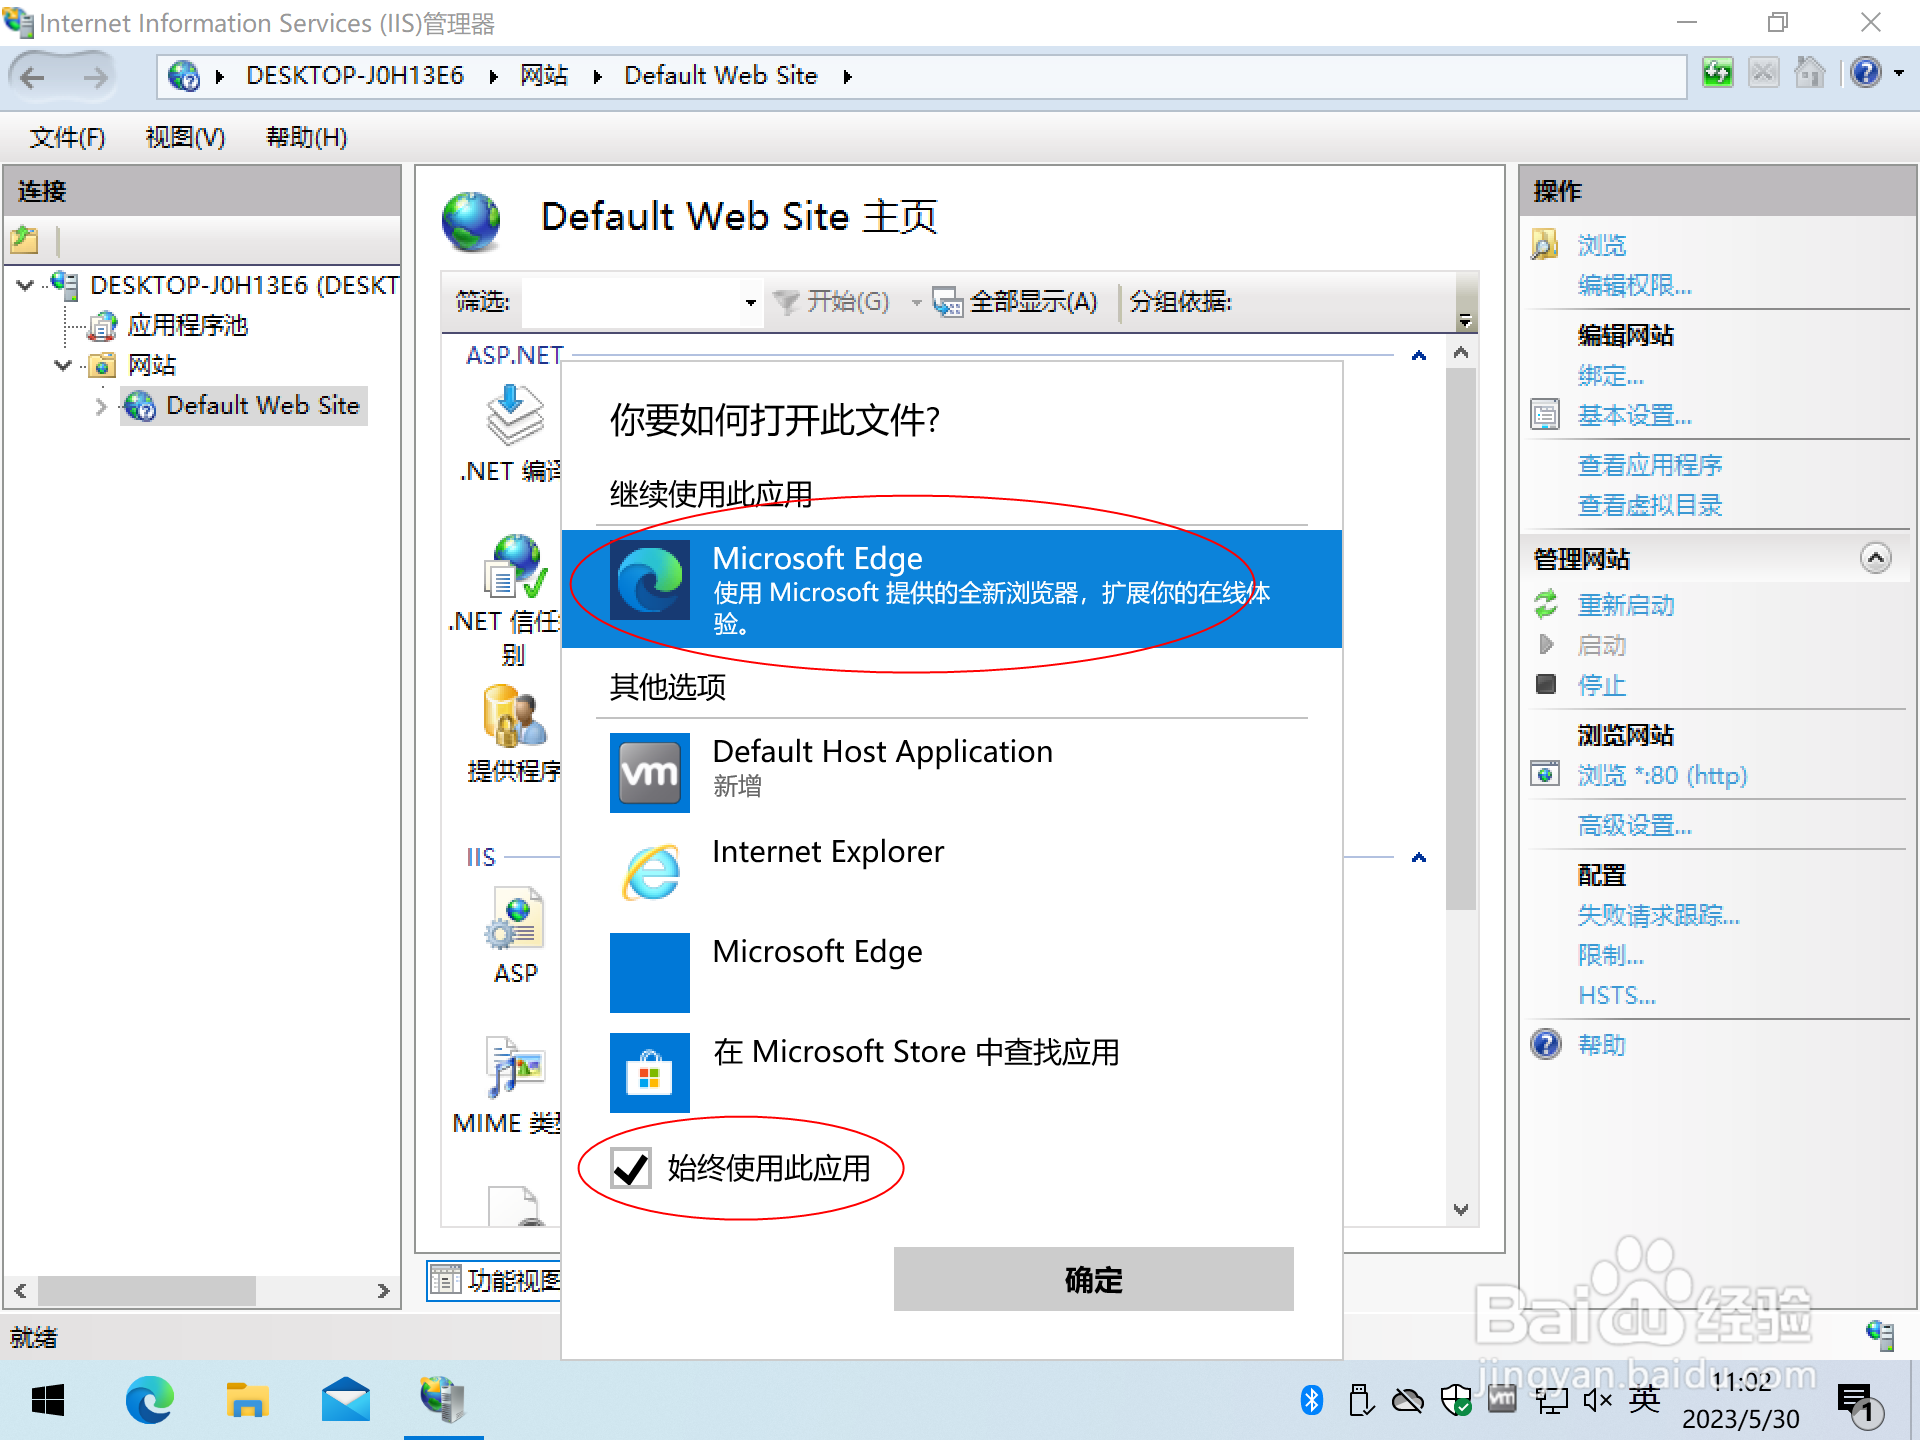Collapse the 管理网站 section chevron
The image size is (1920, 1440).
(x=1875, y=558)
